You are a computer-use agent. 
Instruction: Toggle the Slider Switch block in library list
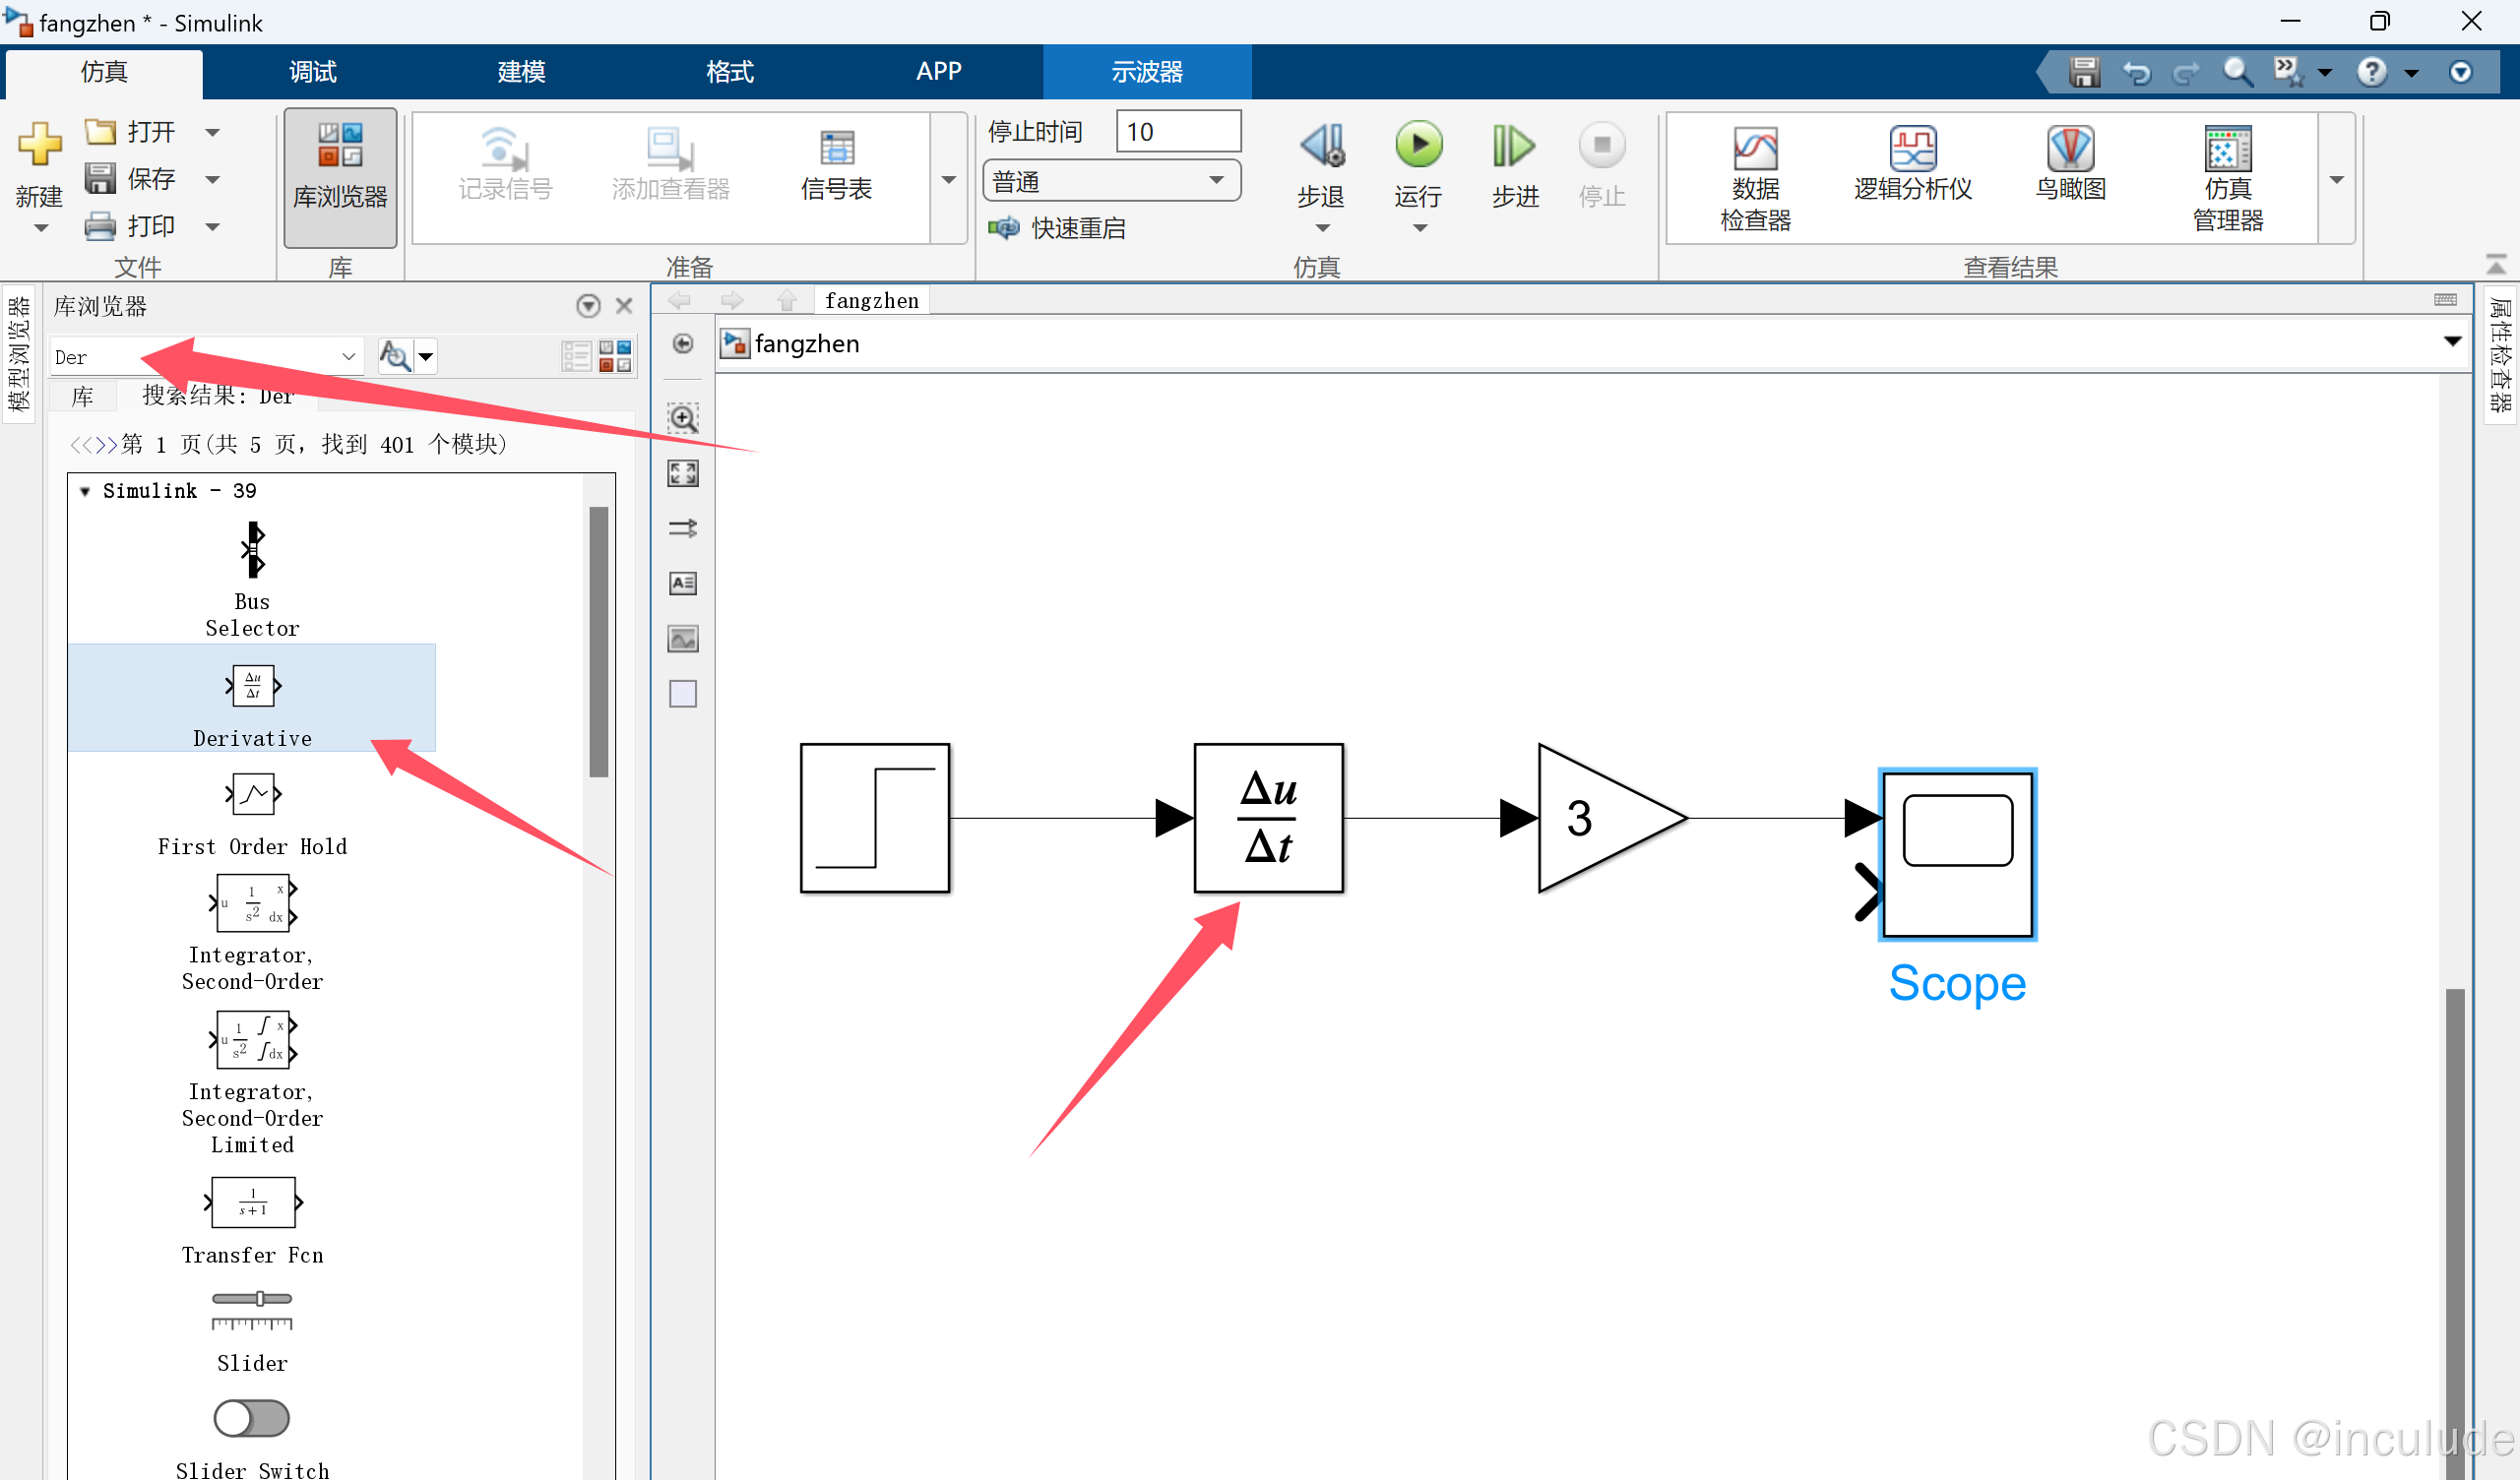[252, 1418]
